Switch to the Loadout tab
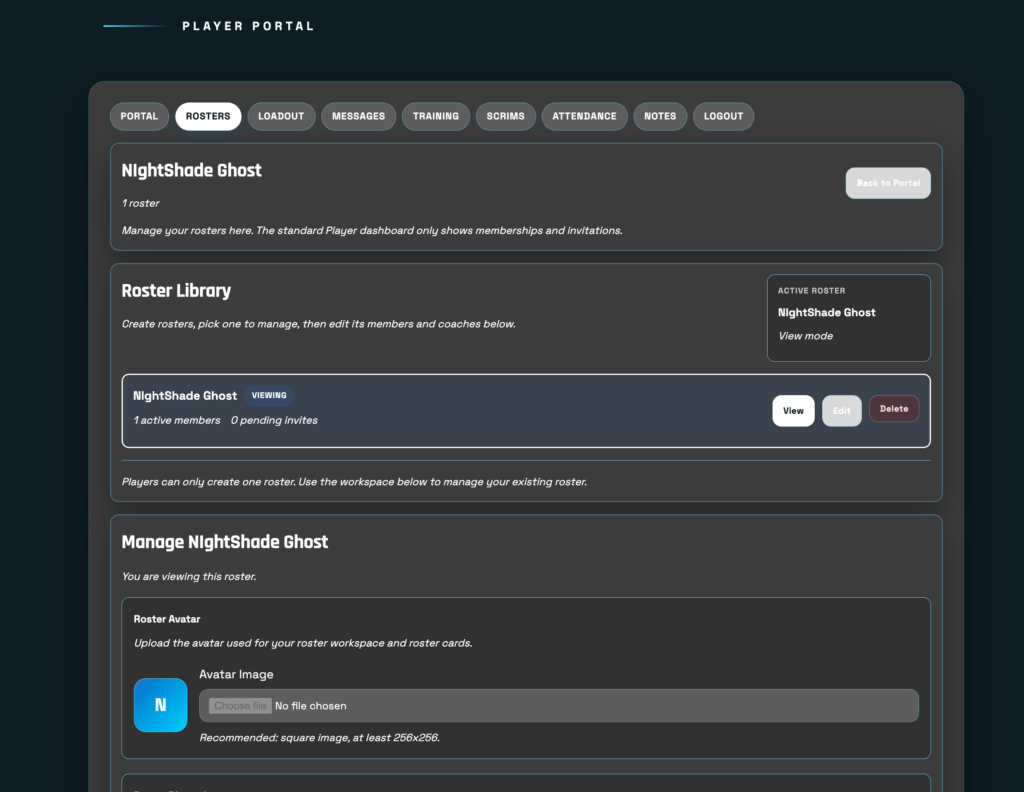Screen dimensions: 1024x792 [x=281, y=116]
